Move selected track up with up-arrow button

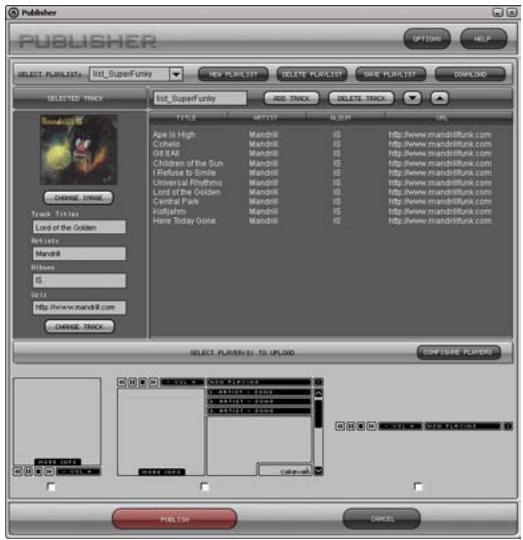coord(440,98)
